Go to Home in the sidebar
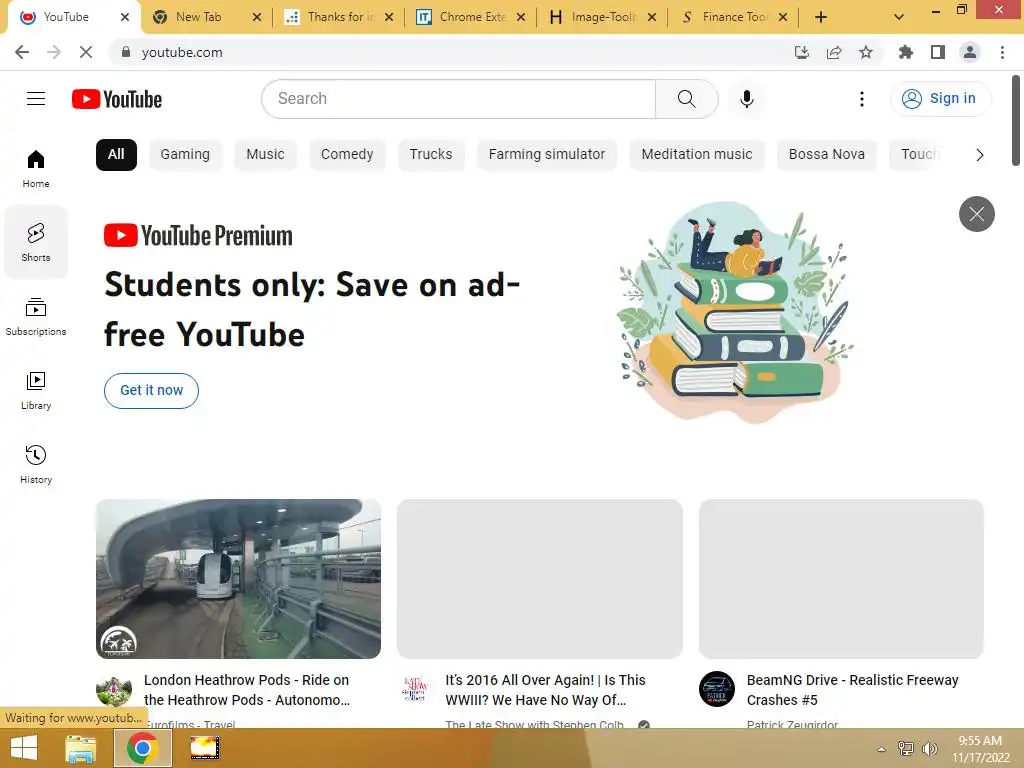This screenshot has height=768, width=1024. (36, 168)
